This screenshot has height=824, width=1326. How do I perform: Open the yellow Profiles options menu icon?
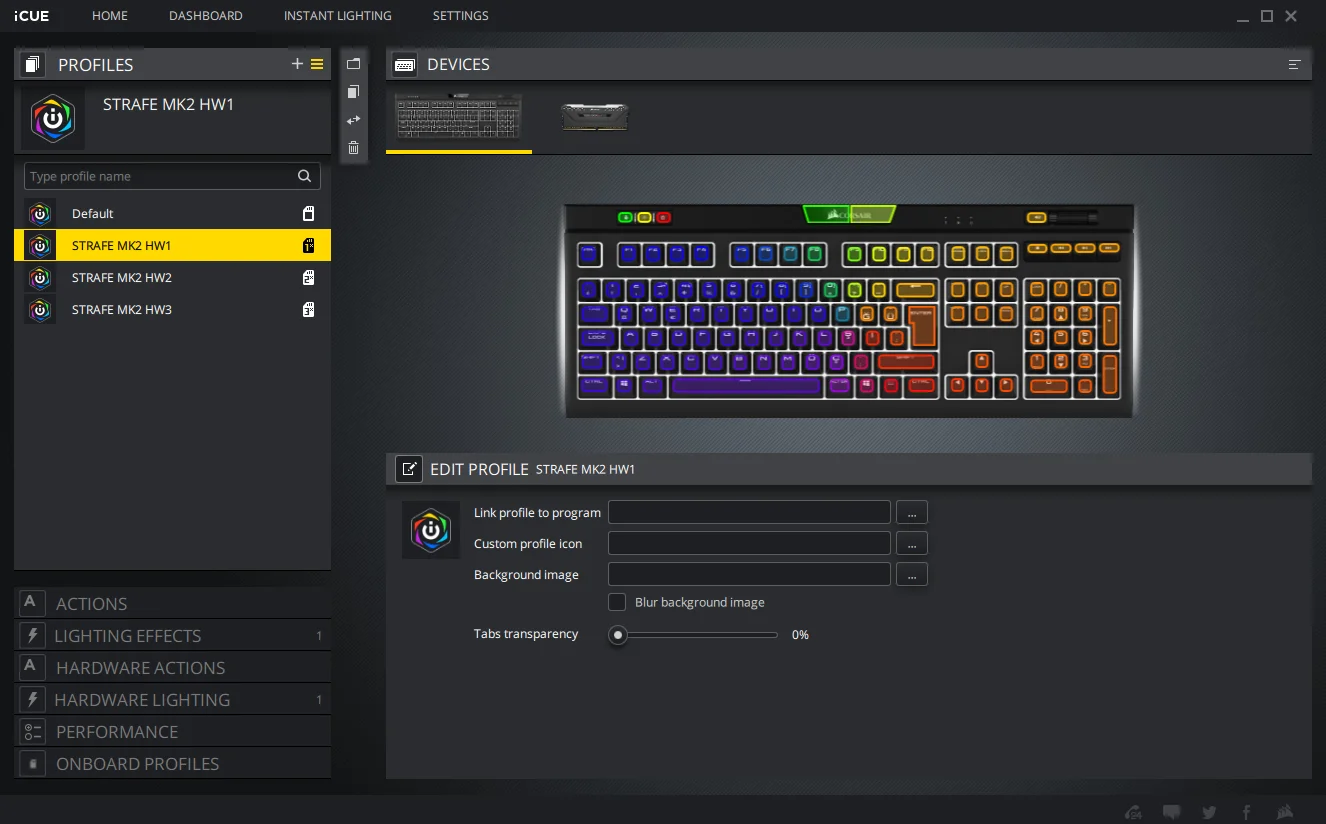(317, 64)
